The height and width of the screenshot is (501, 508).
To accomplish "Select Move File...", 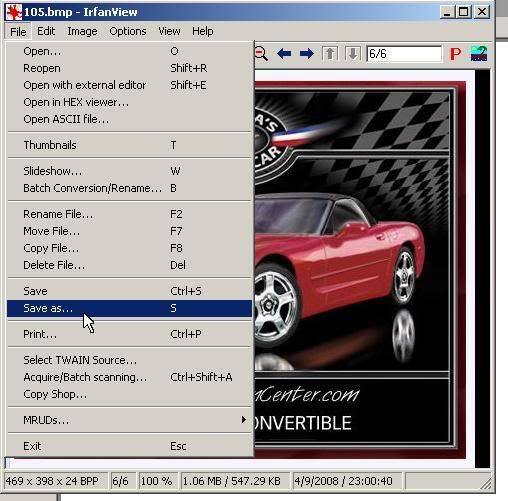I will pos(130,231).
